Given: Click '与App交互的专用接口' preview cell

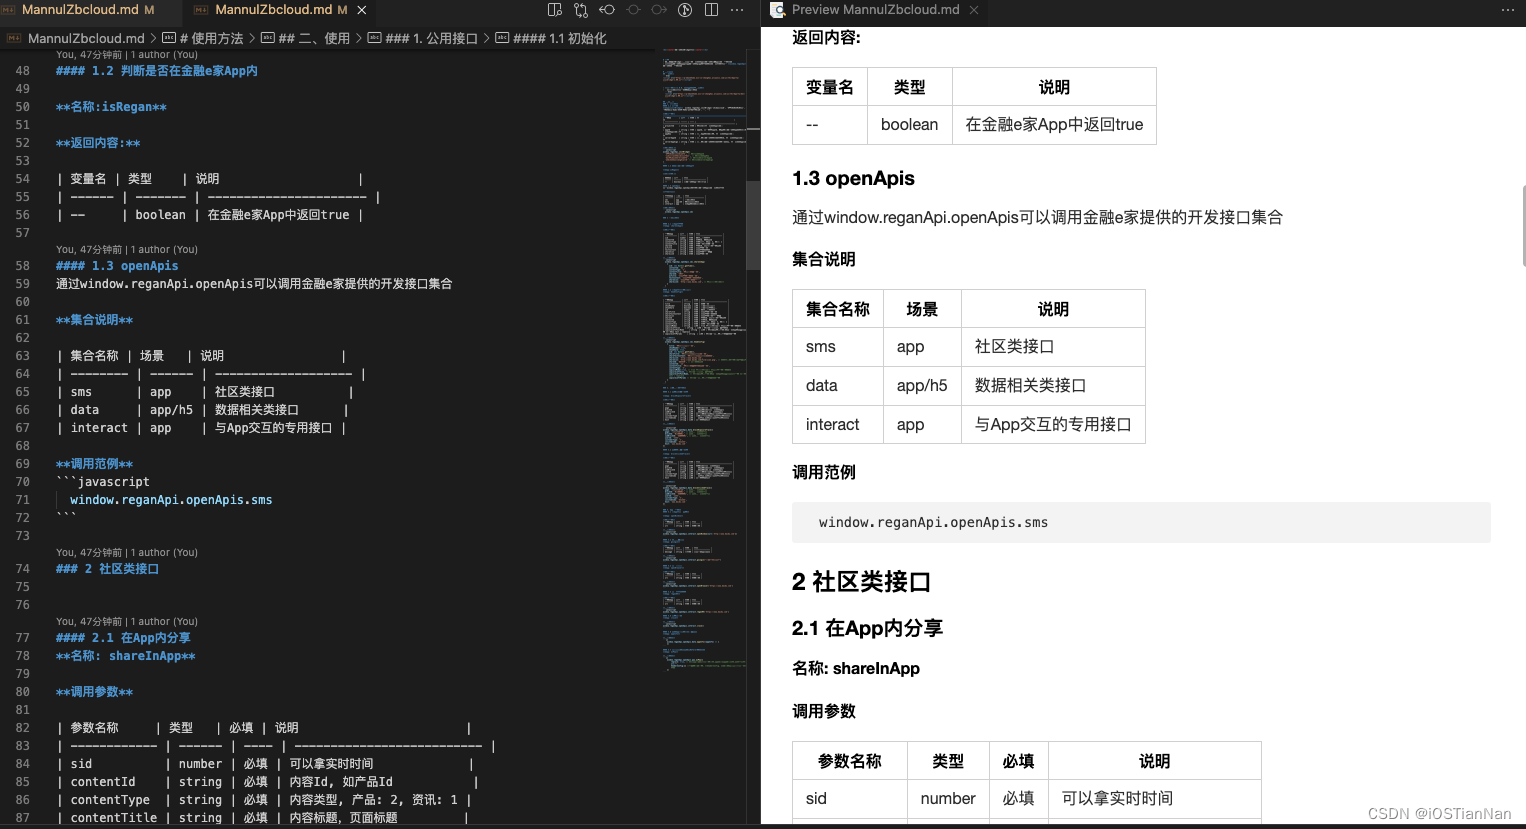Looking at the screenshot, I should click(x=1053, y=424).
